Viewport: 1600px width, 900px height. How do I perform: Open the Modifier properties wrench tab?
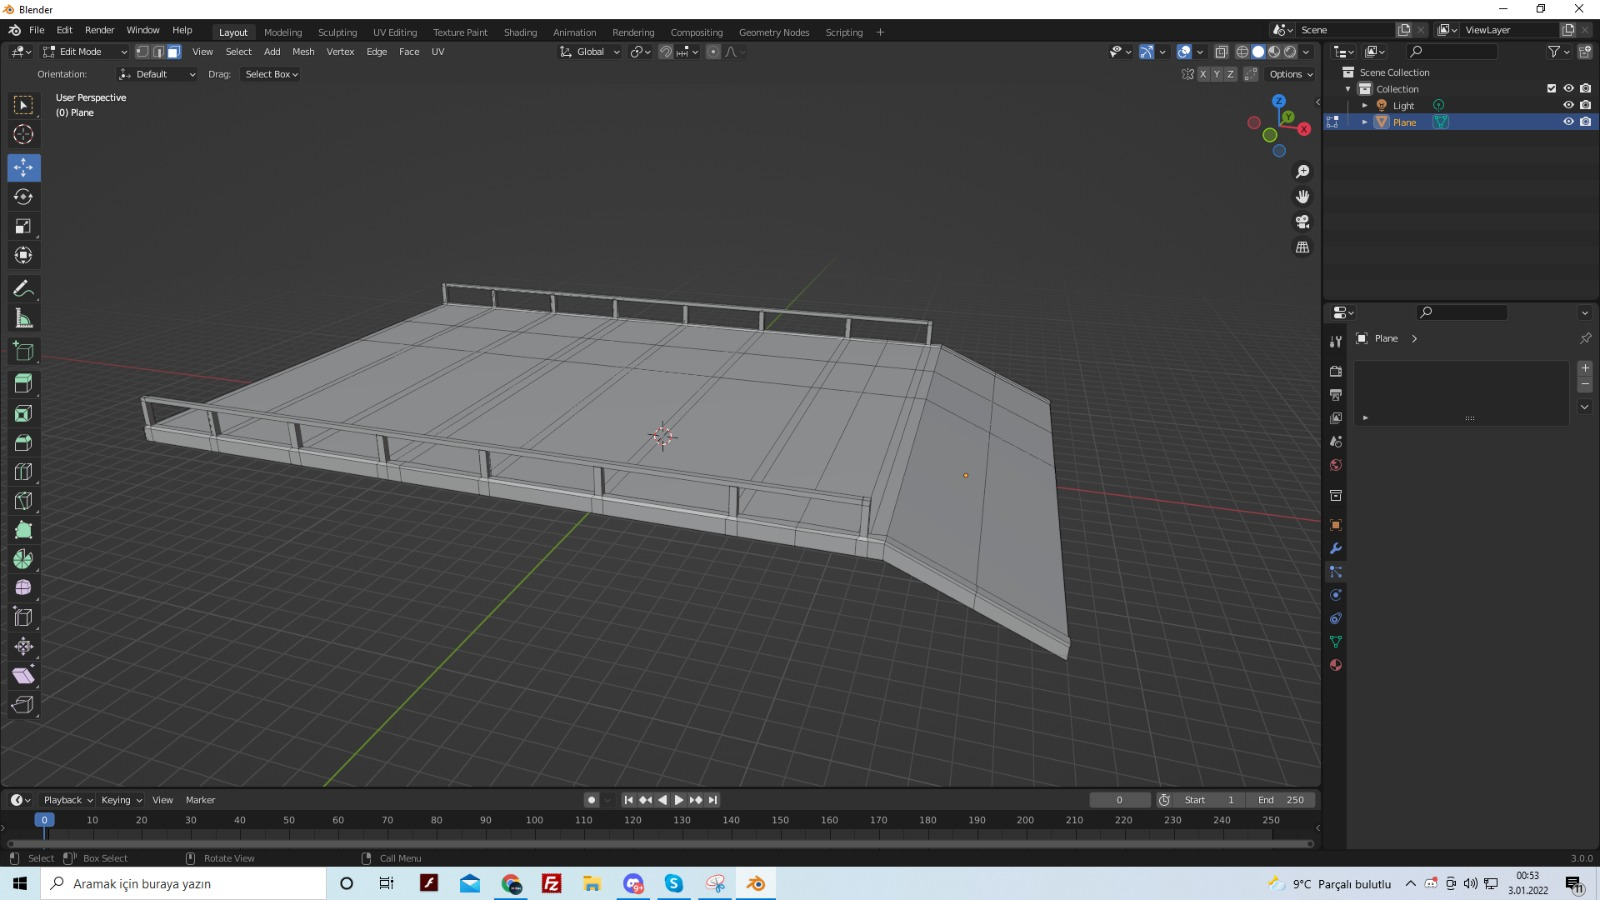[x=1335, y=548]
